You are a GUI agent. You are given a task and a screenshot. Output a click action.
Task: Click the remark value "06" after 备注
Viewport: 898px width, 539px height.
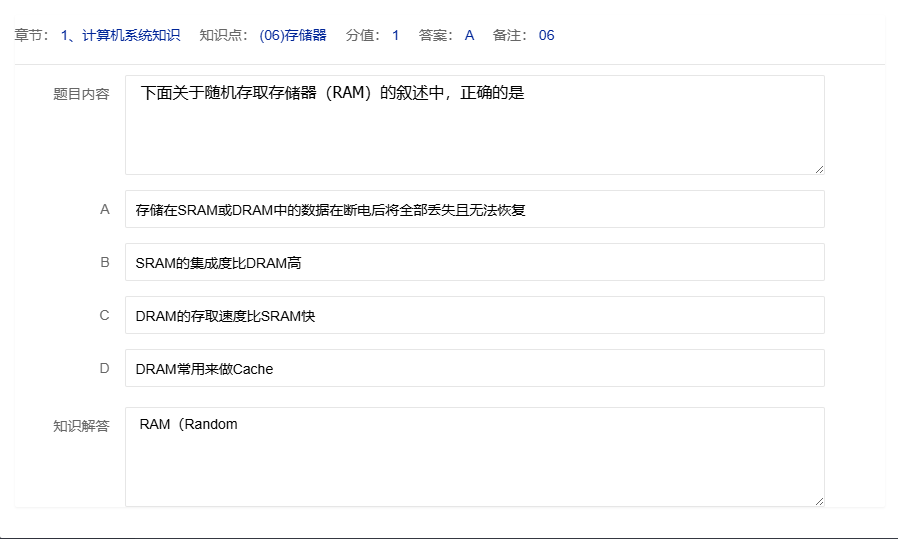pos(546,36)
